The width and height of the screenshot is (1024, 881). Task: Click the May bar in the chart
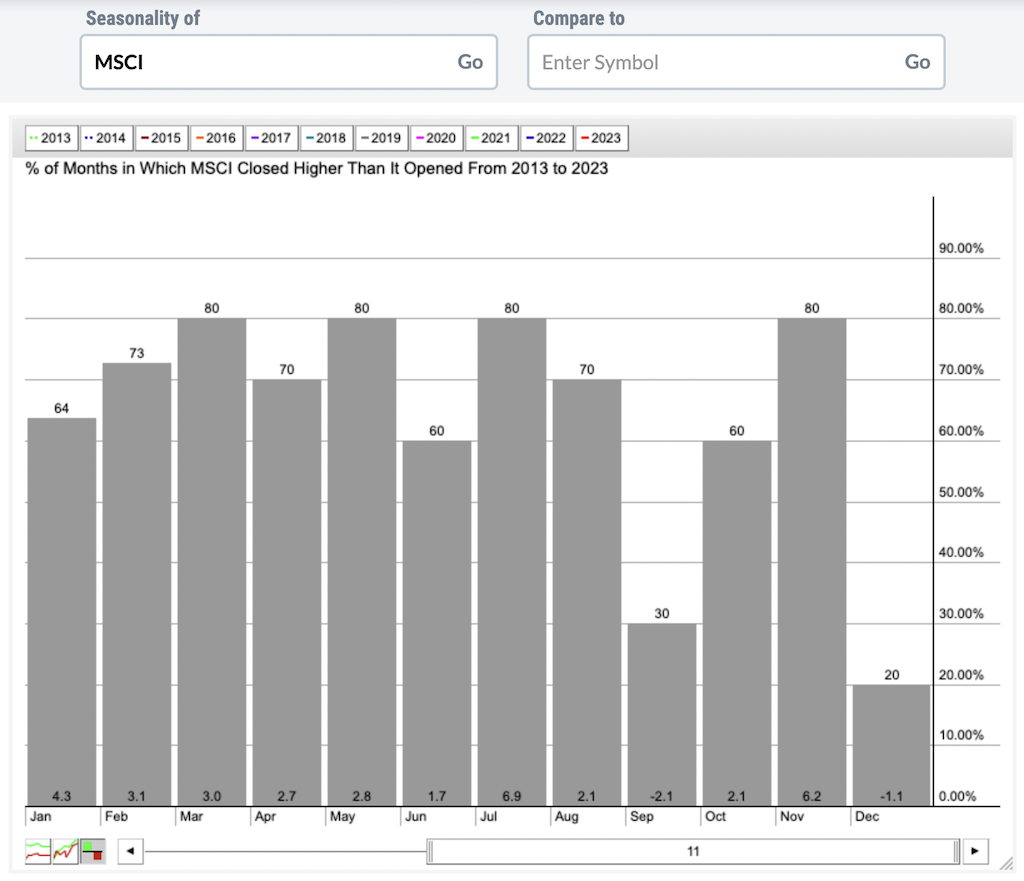click(362, 562)
